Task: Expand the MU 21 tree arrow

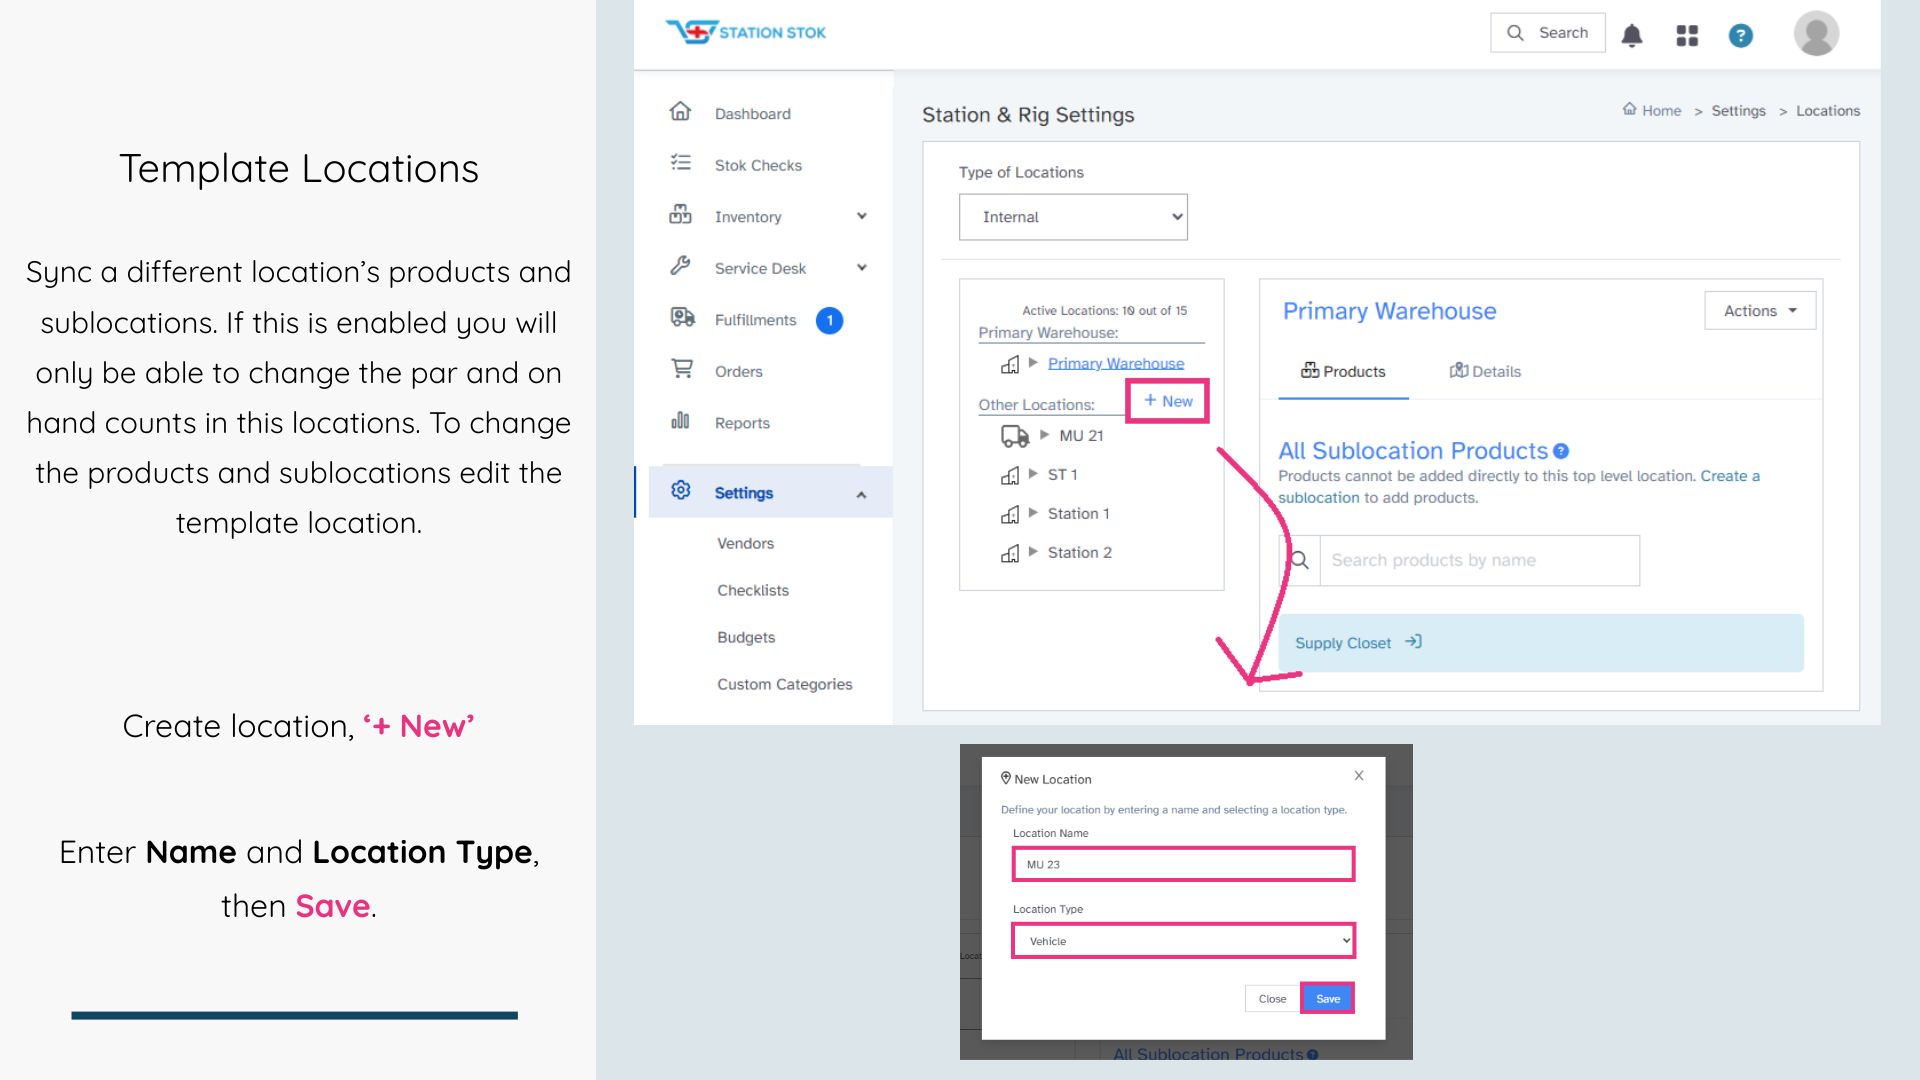Action: tap(1044, 435)
